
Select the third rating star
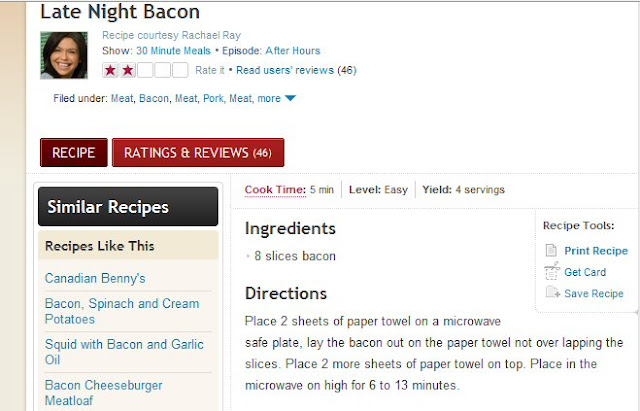click(145, 70)
